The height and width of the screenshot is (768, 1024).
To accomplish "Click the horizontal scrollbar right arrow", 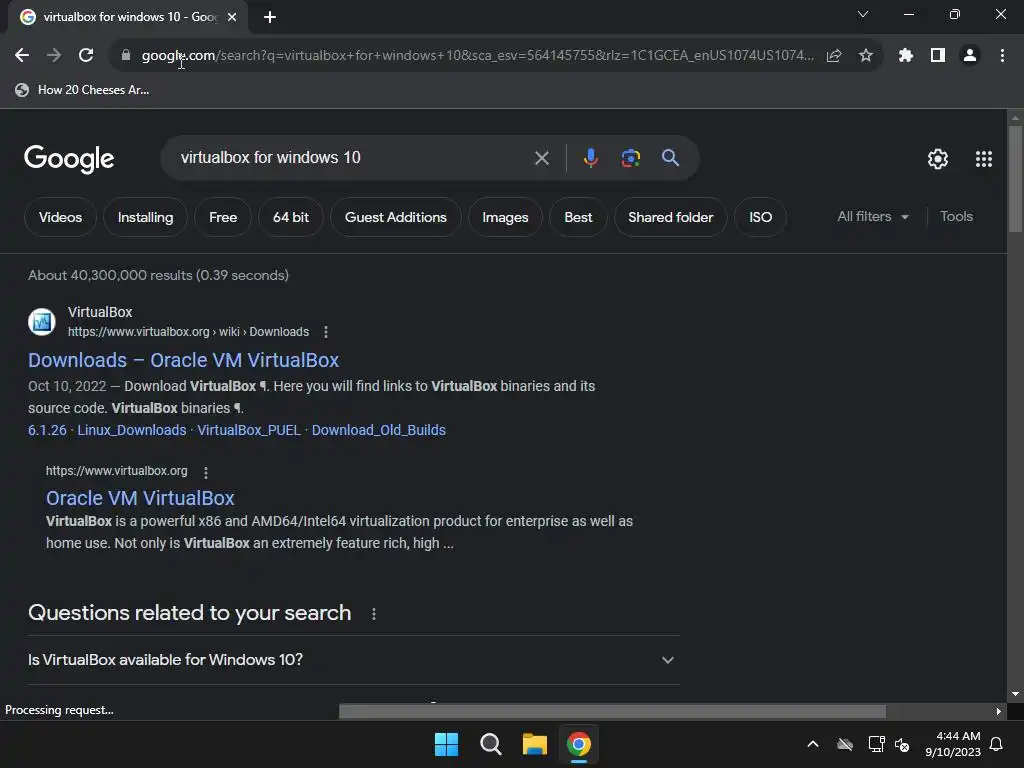I will (999, 711).
